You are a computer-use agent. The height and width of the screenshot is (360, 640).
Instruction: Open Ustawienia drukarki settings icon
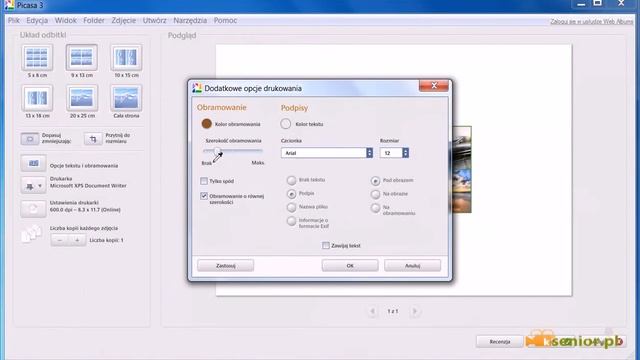(33, 209)
